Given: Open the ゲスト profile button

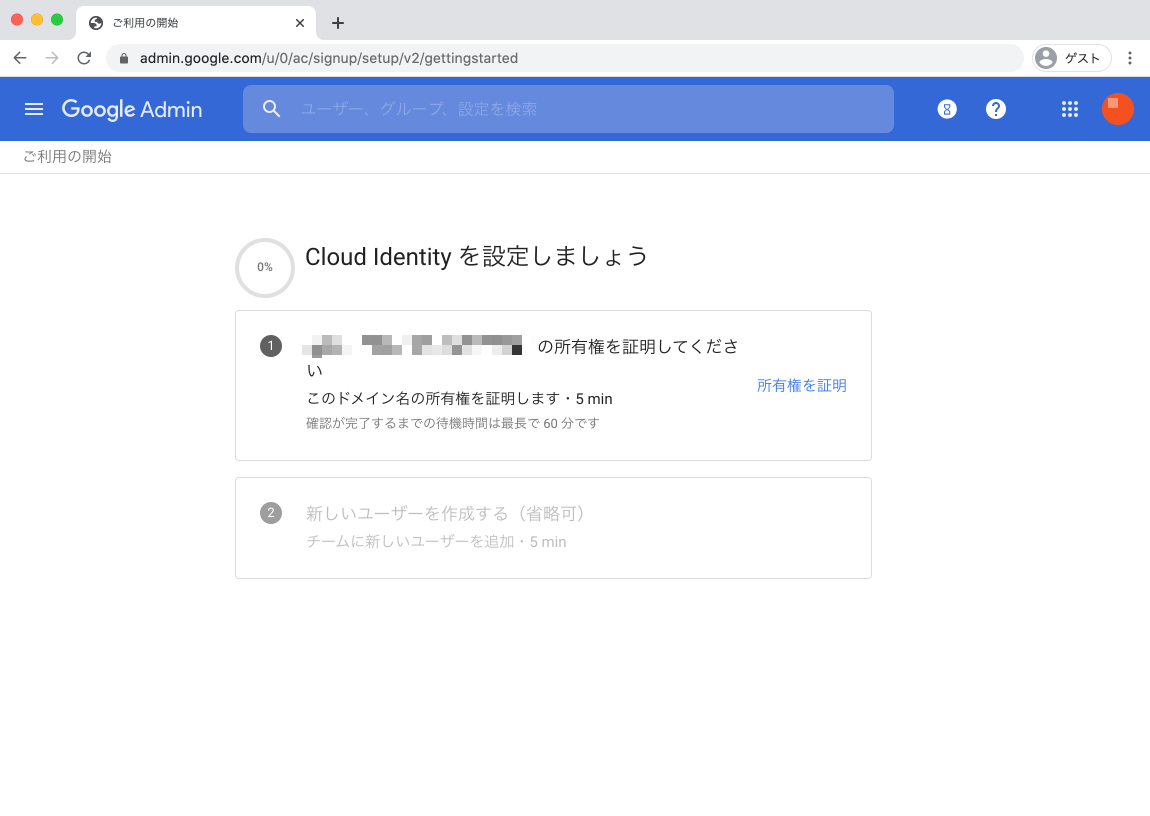Looking at the screenshot, I should point(1072,58).
